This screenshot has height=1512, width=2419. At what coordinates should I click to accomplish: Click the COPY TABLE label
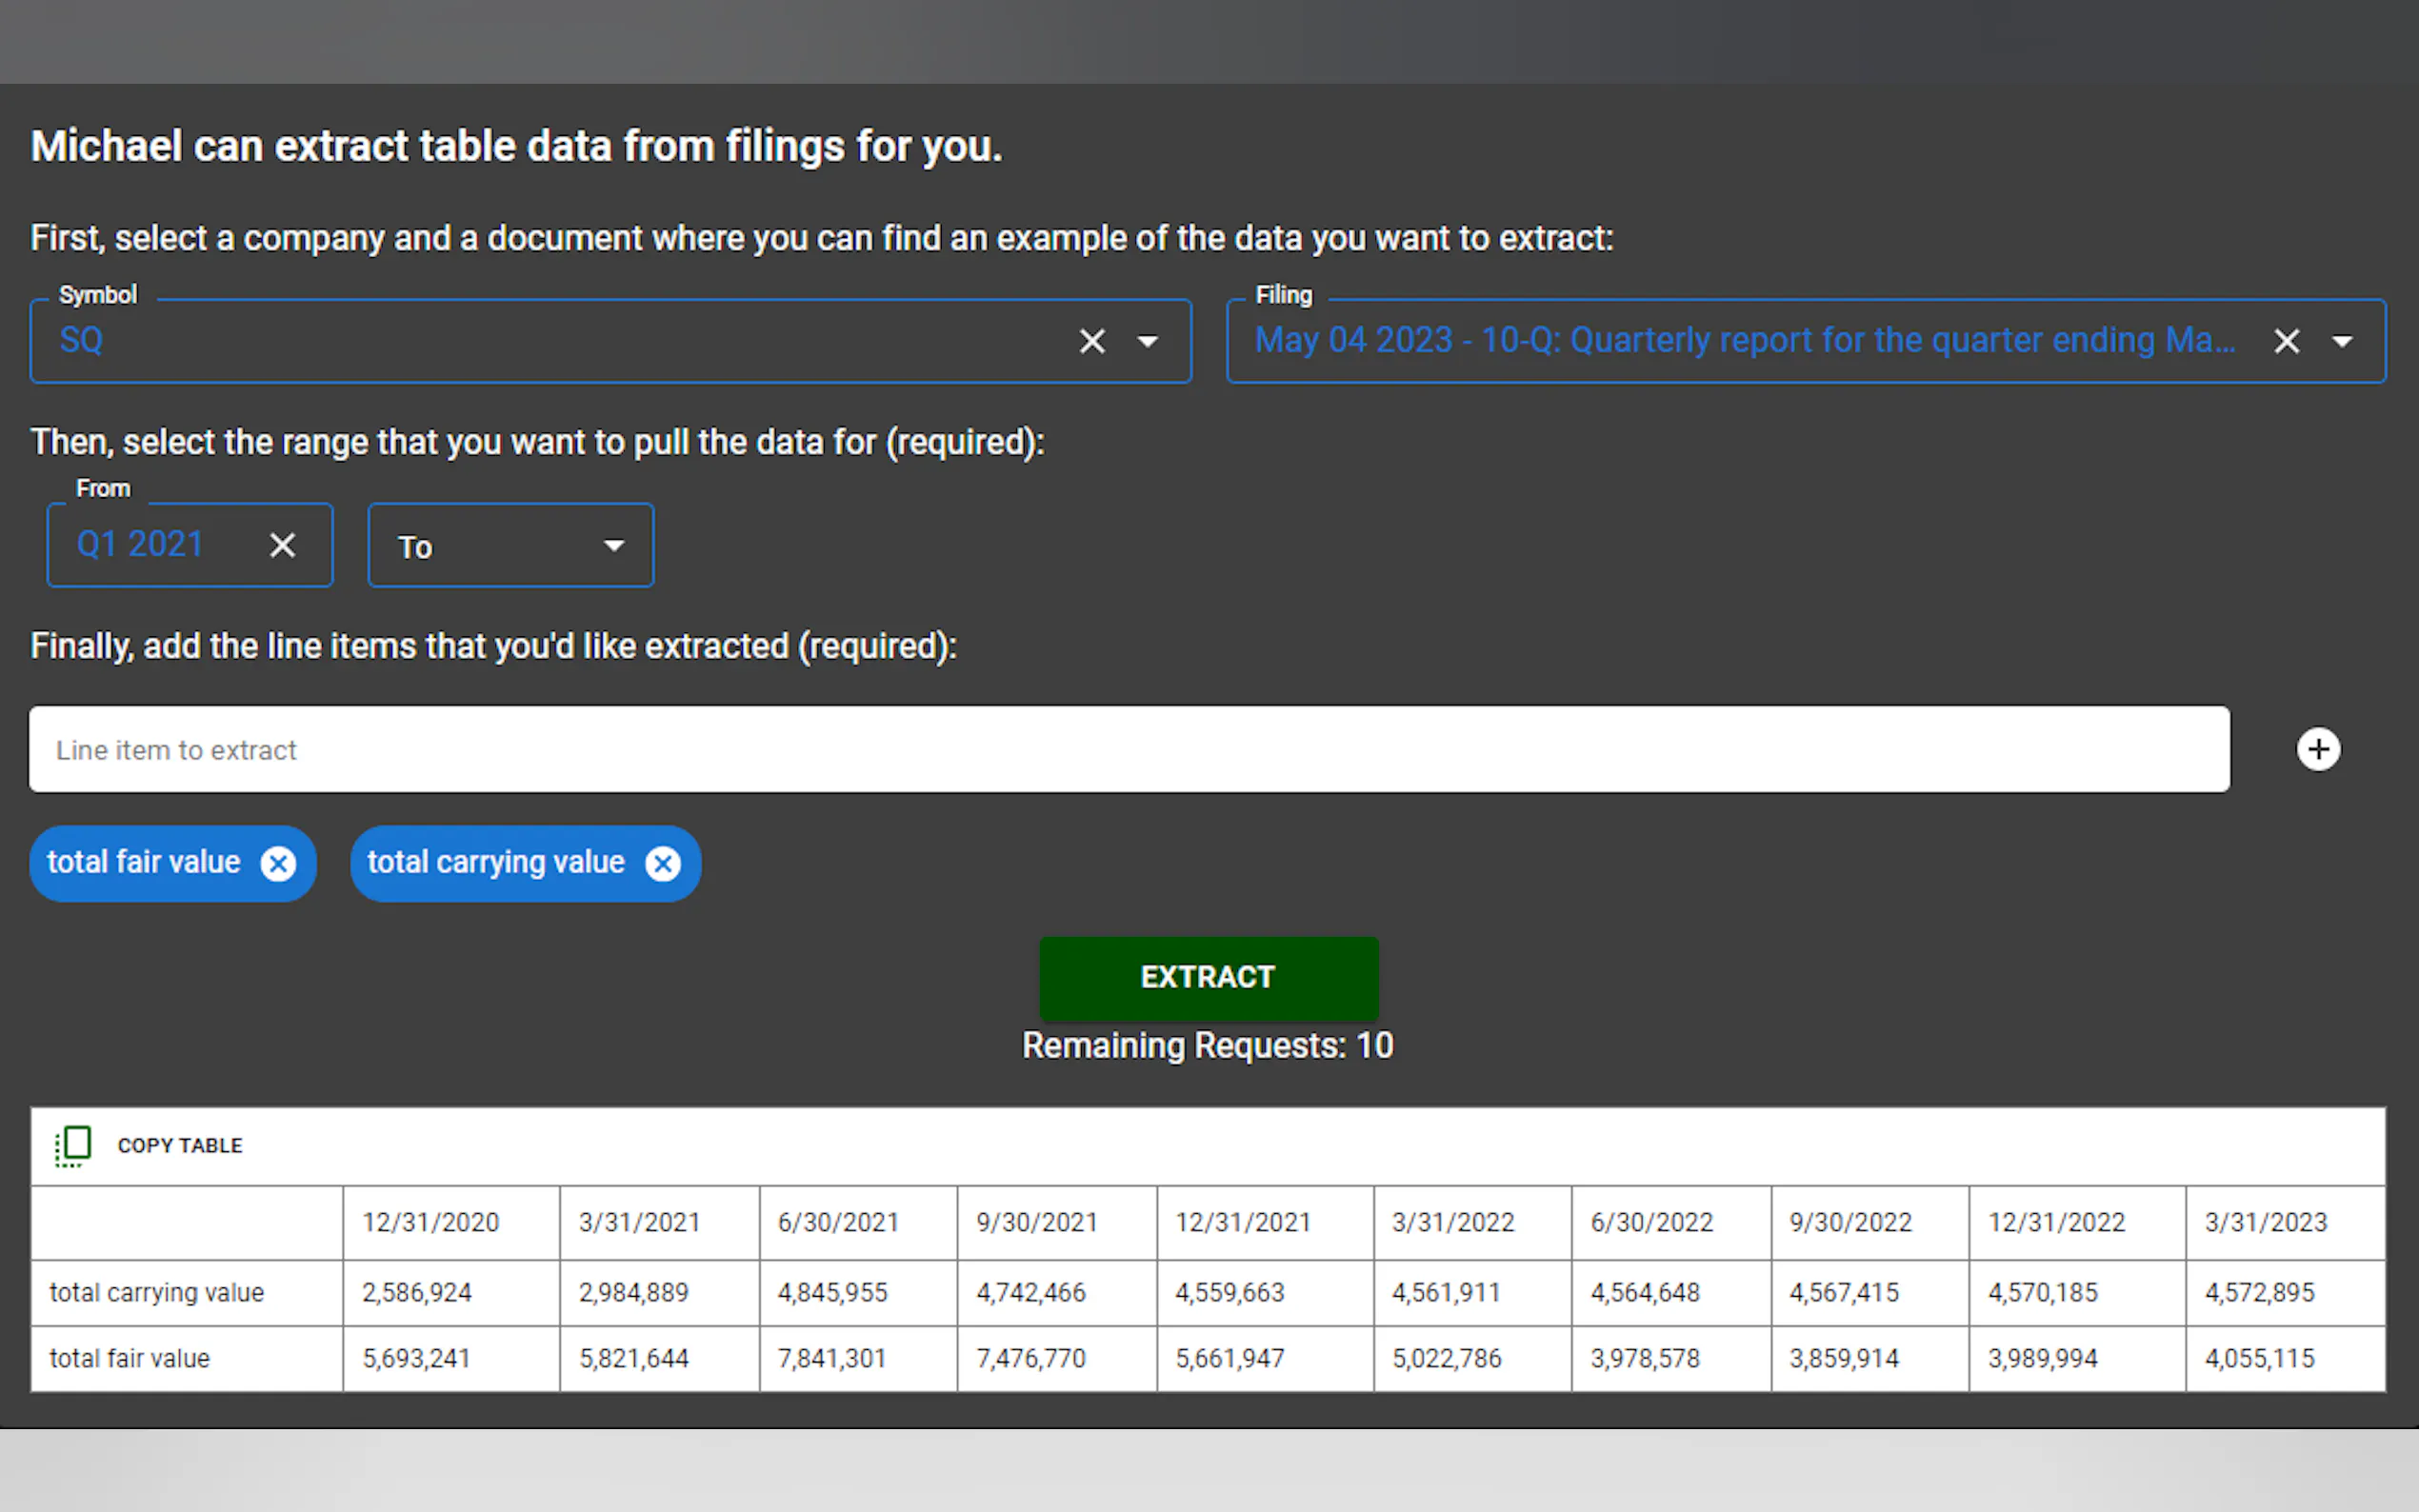(180, 1146)
